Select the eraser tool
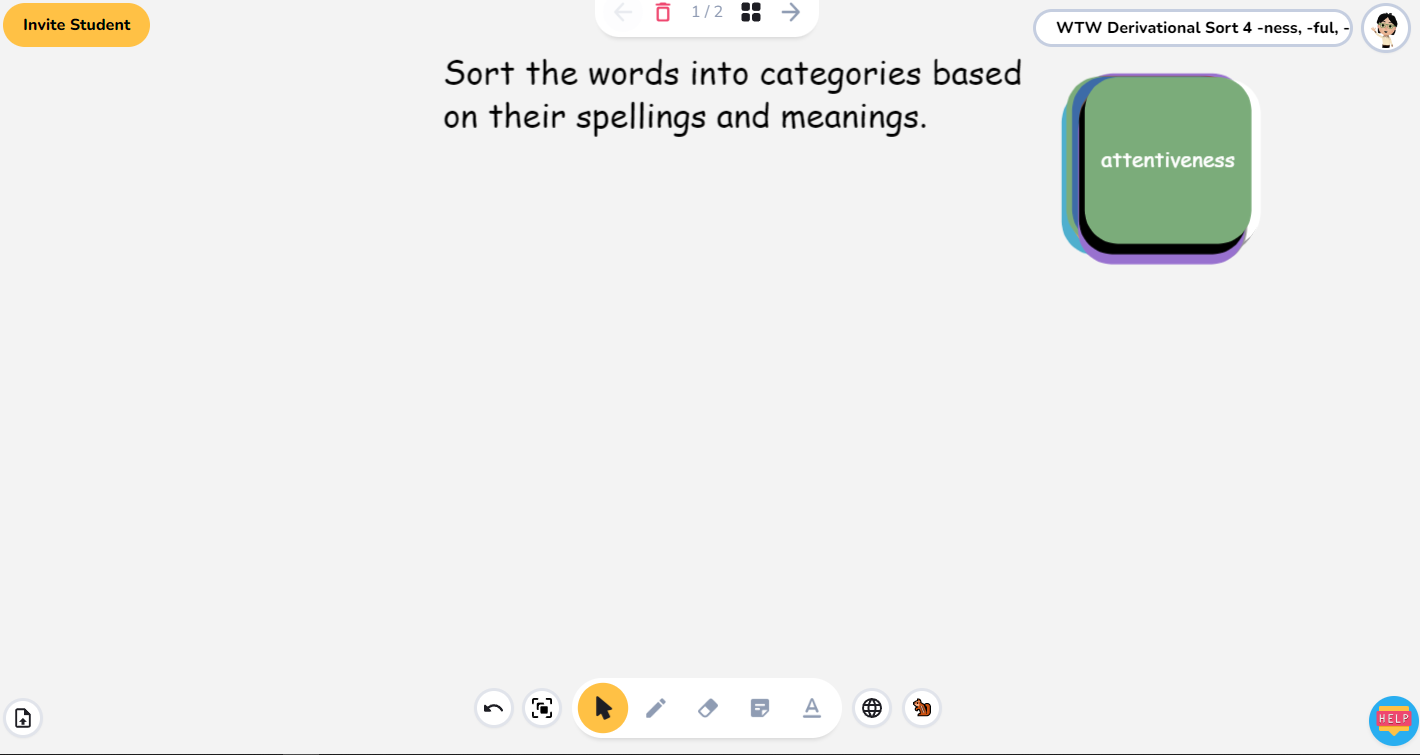This screenshot has width=1420, height=755. click(x=707, y=708)
